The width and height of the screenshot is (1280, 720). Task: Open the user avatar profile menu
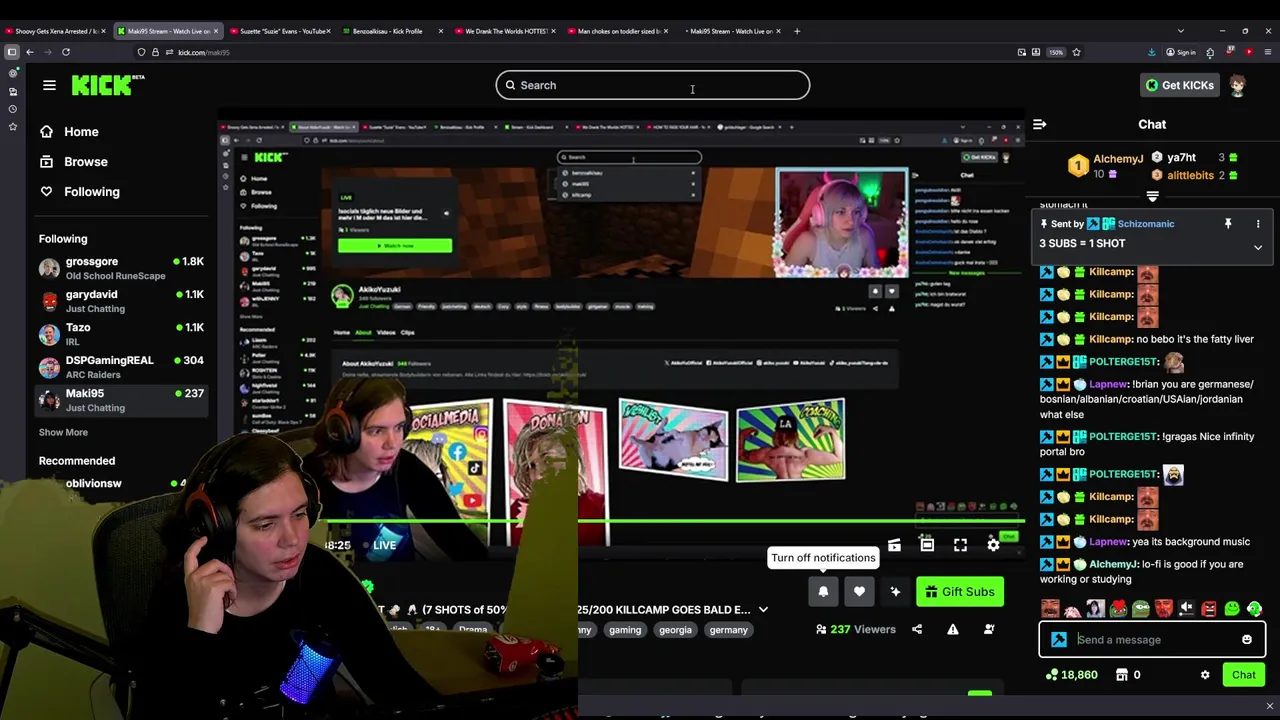coord(1238,85)
